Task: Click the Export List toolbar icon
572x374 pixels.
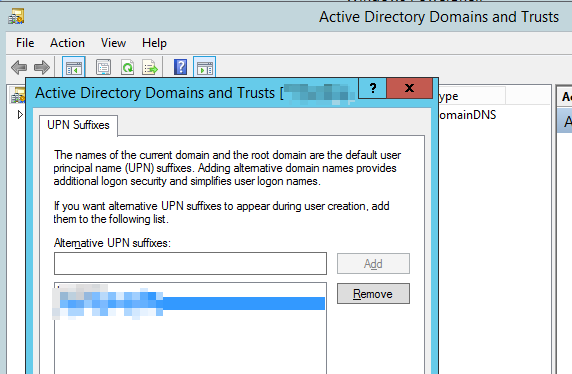Action: tap(150, 68)
